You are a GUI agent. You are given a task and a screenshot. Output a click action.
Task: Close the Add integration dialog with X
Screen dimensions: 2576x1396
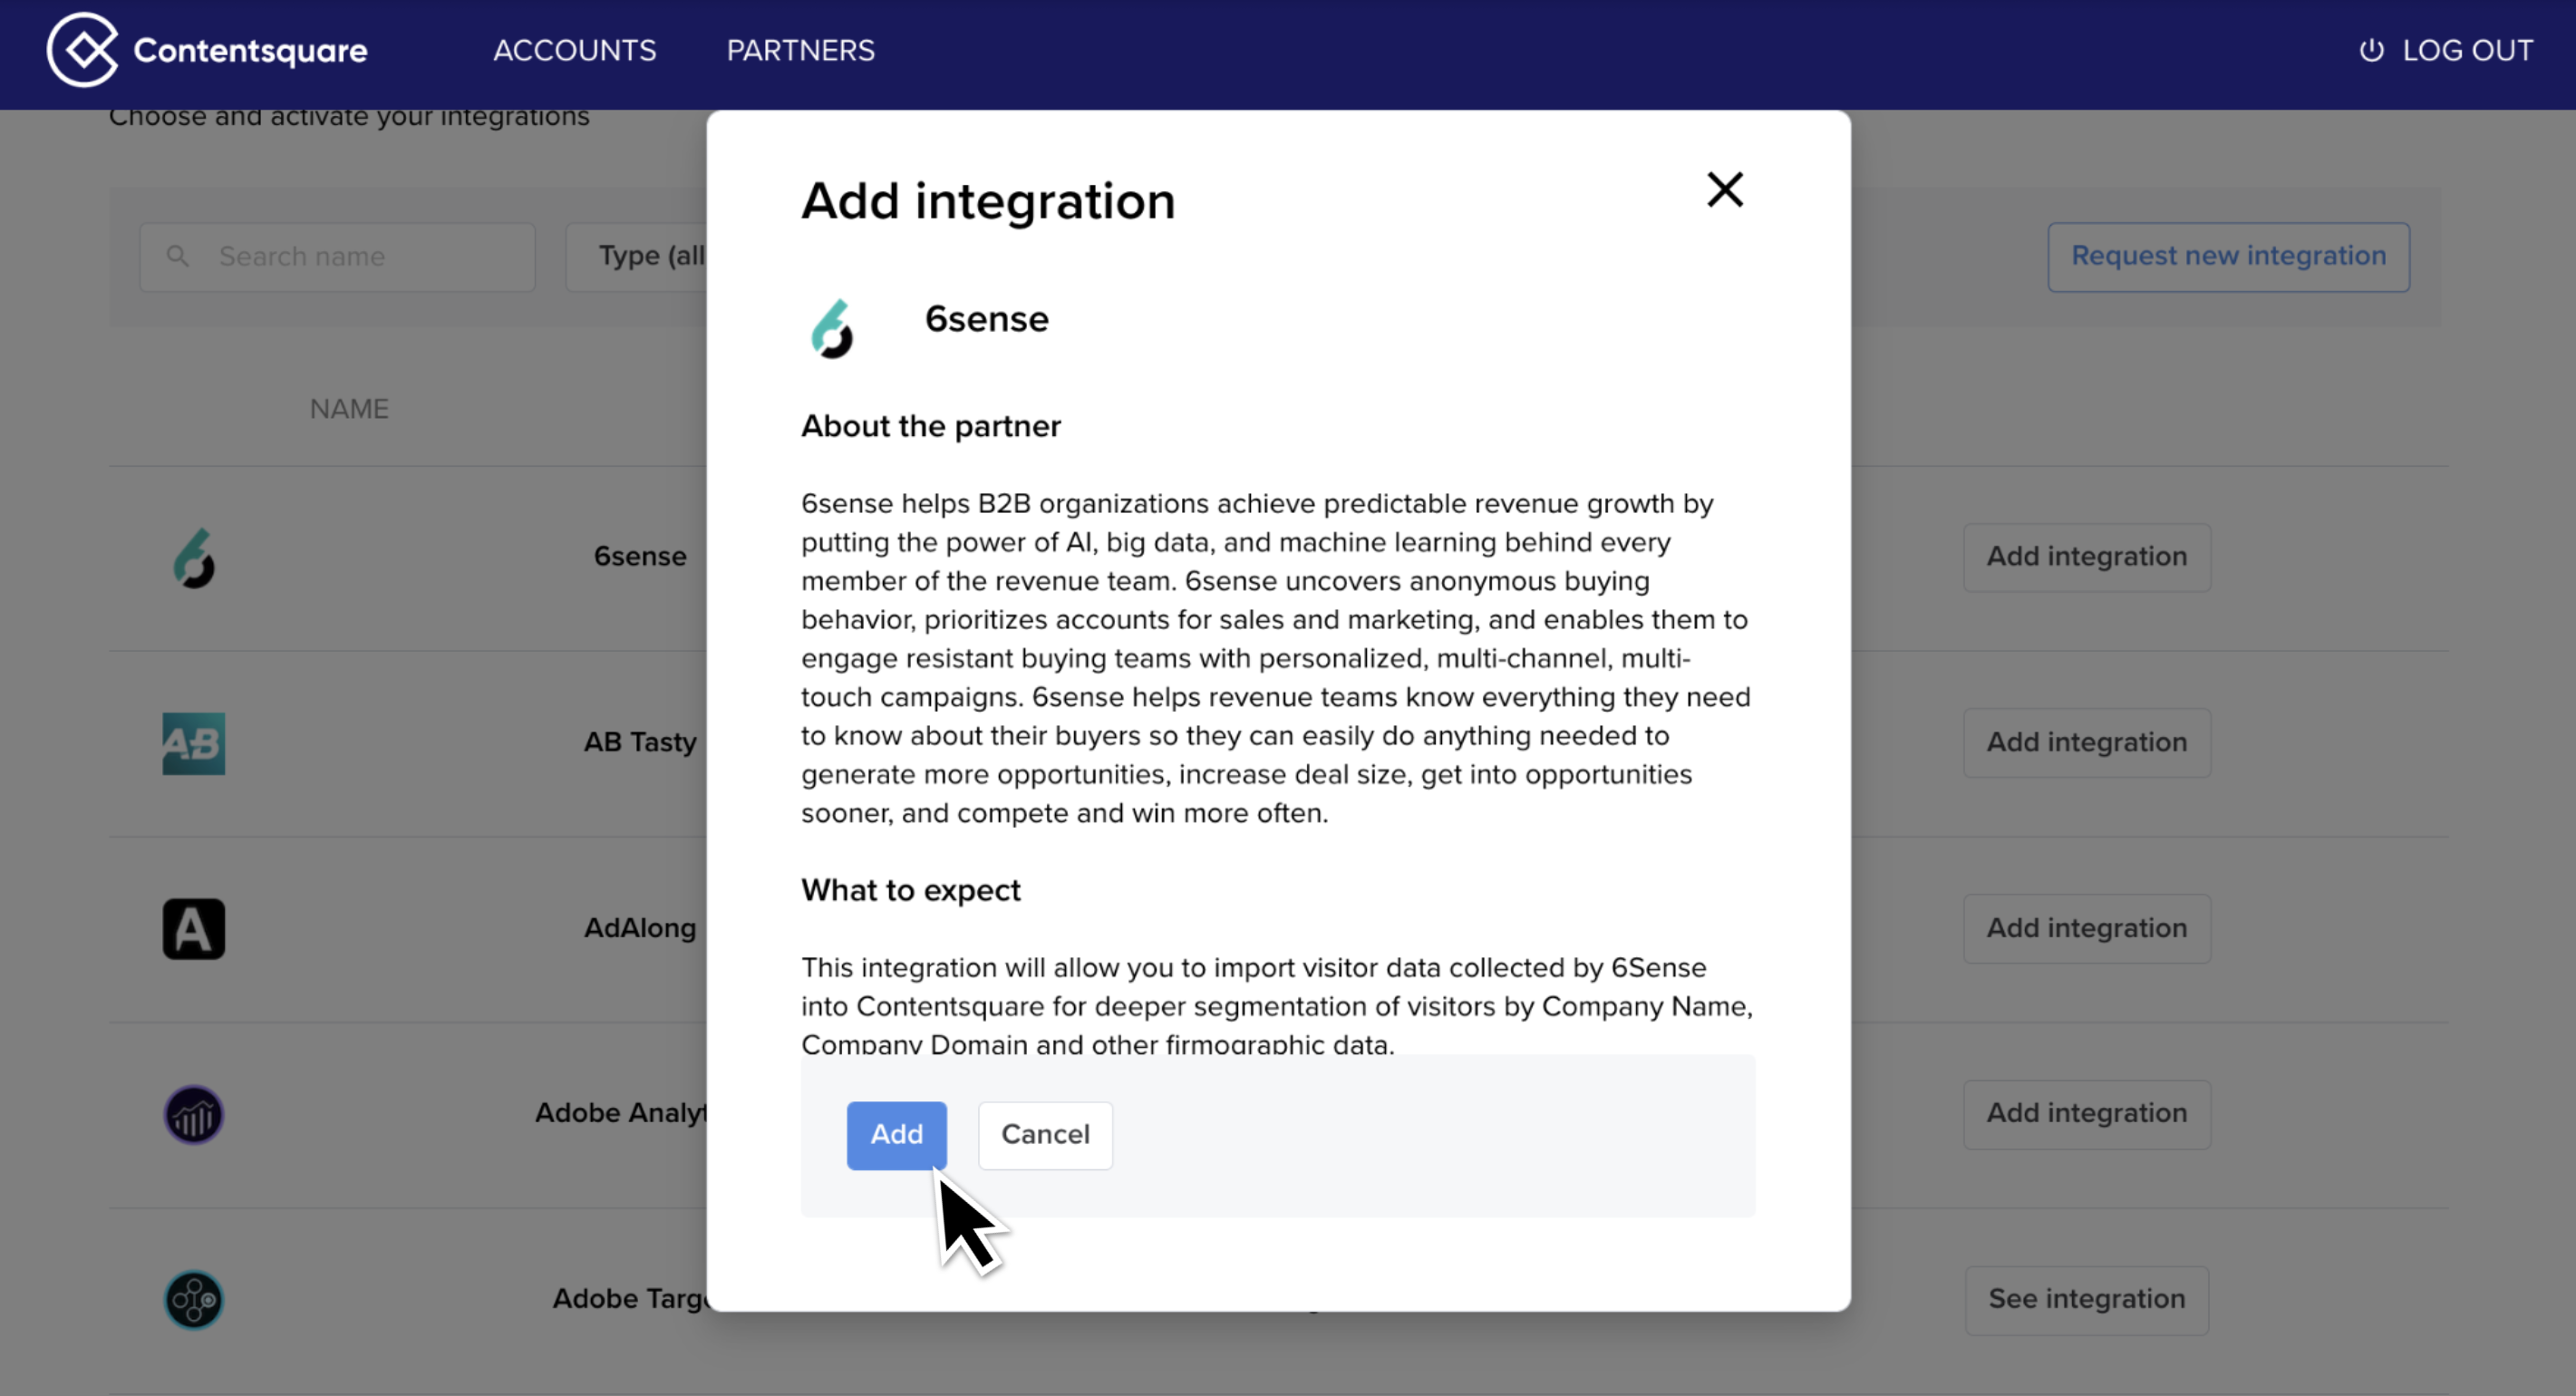[1725, 189]
